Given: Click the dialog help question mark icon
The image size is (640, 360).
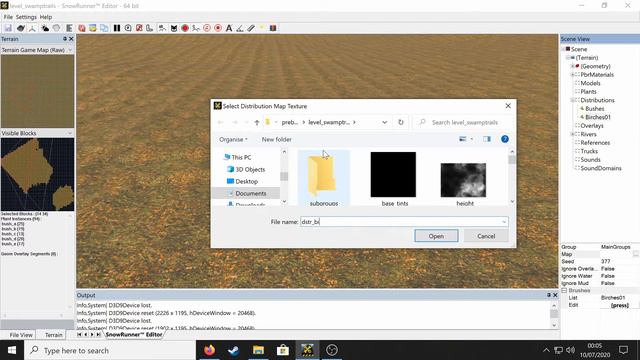Looking at the screenshot, I should pos(505,139).
